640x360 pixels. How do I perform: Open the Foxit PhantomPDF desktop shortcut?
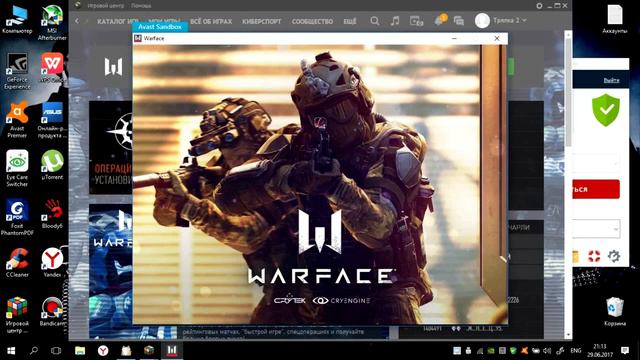click(17, 217)
